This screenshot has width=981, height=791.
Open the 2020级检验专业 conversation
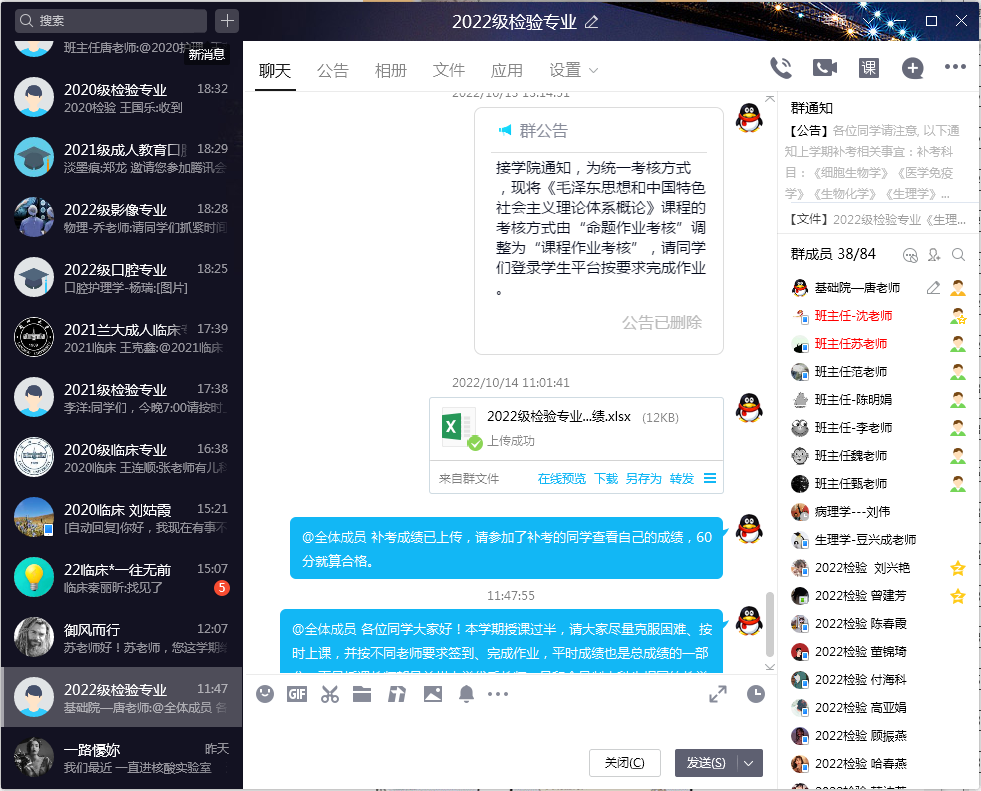click(x=121, y=98)
